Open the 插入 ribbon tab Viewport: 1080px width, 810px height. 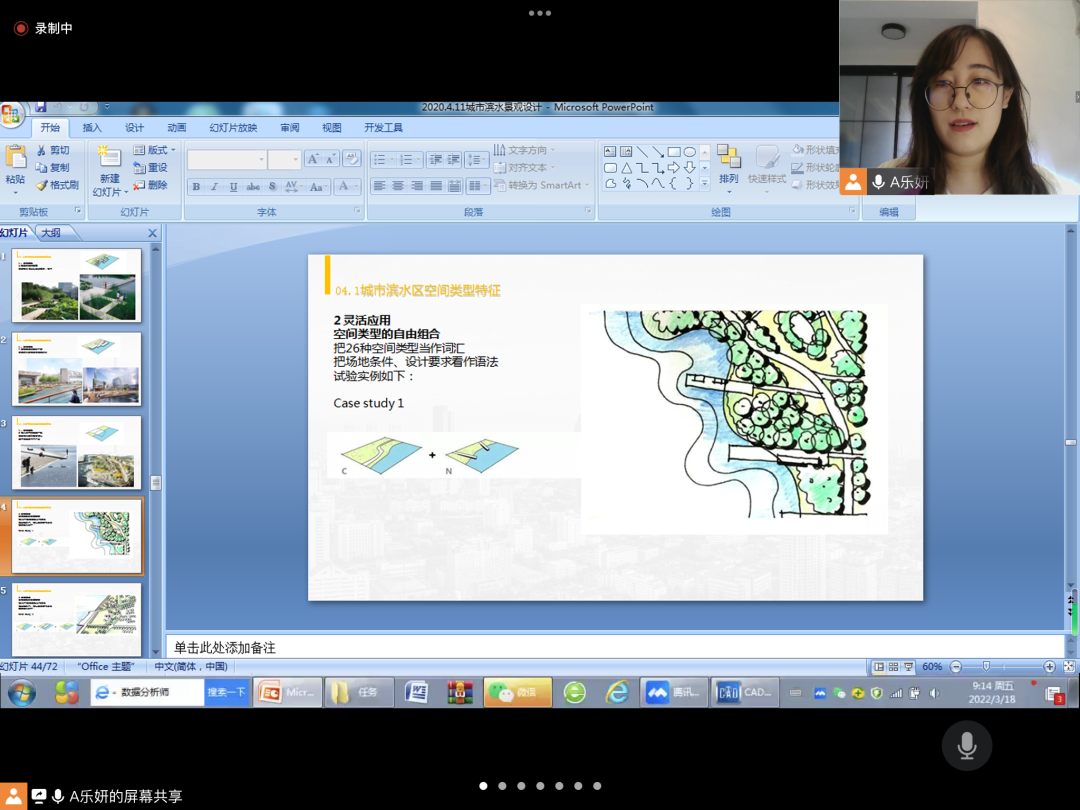click(x=92, y=127)
